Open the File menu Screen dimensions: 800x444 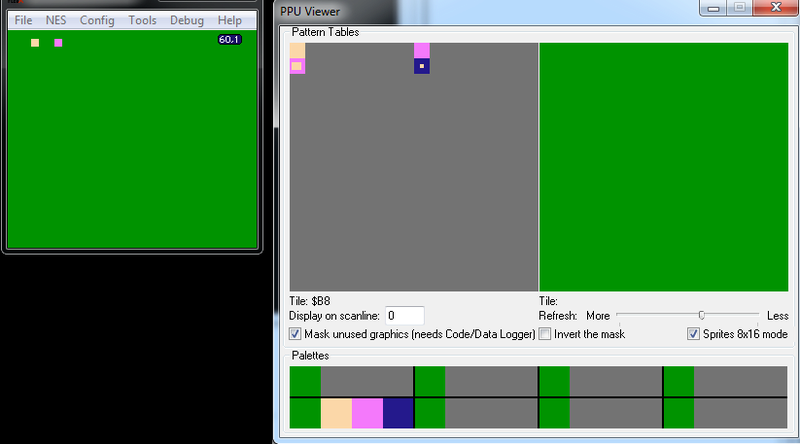[23, 20]
